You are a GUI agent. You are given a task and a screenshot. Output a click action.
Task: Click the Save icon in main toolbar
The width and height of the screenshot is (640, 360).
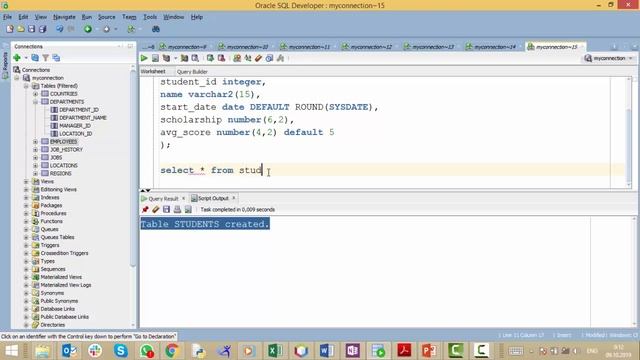pyautogui.click(x=31, y=29)
